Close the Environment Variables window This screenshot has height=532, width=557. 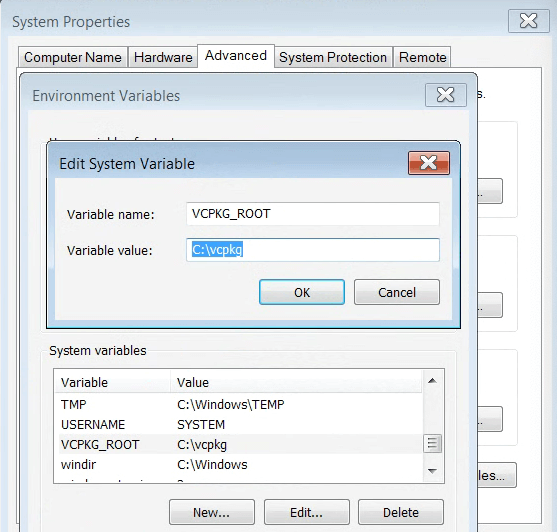click(x=445, y=95)
